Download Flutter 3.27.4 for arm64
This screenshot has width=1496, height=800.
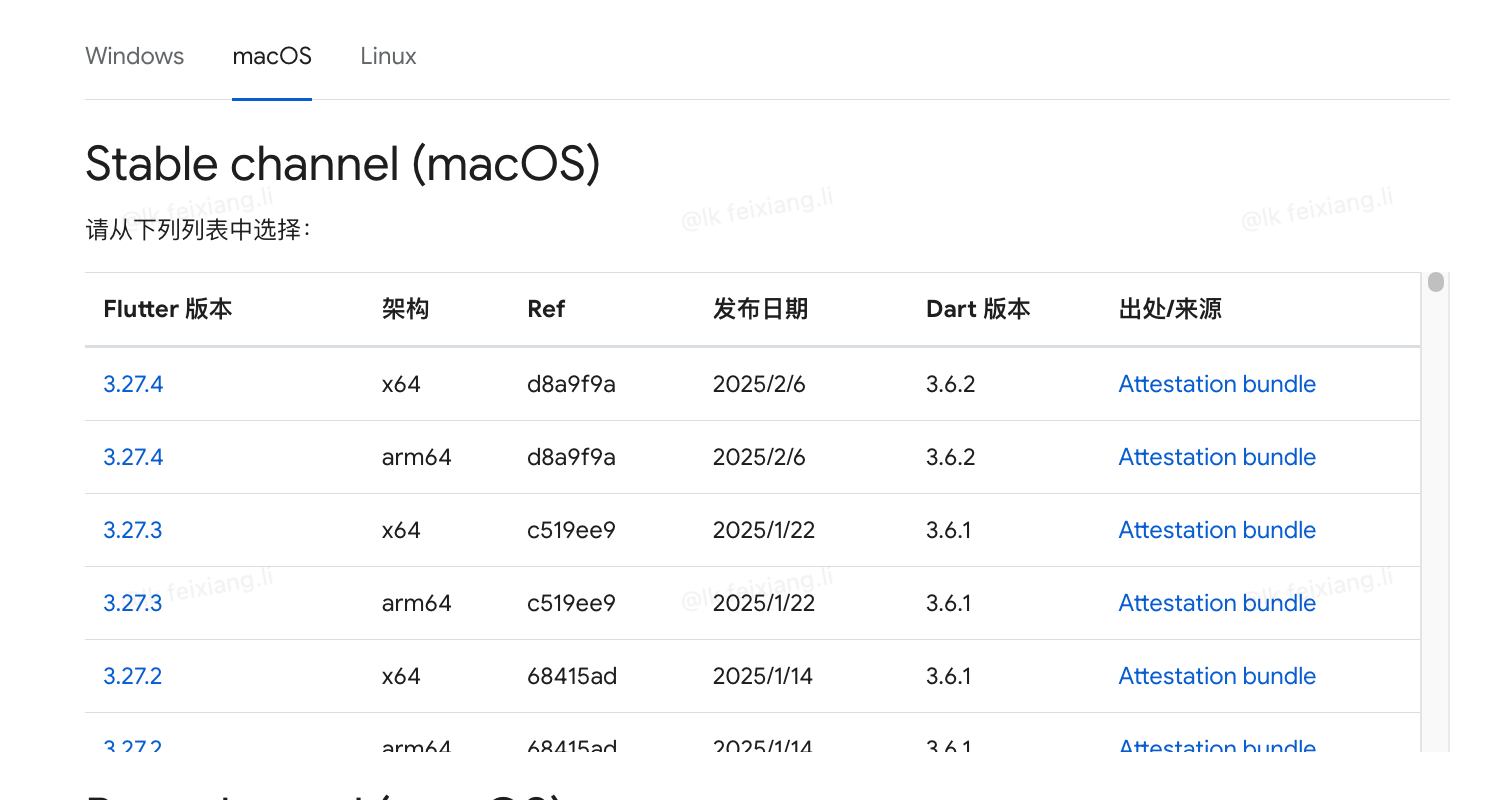pyautogui.click(x=133, y=457)
